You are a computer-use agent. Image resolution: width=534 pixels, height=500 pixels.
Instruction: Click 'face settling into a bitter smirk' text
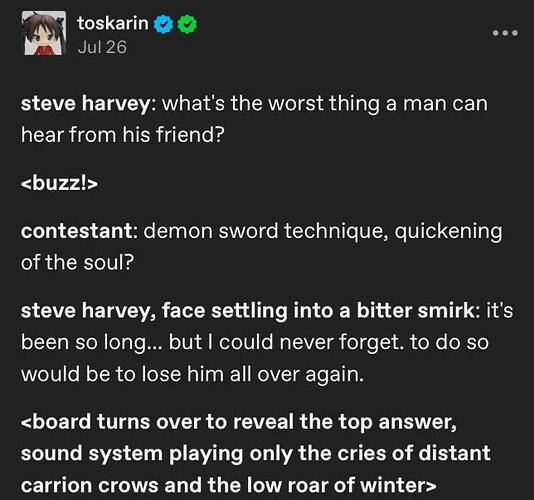[x=318, y=311]
